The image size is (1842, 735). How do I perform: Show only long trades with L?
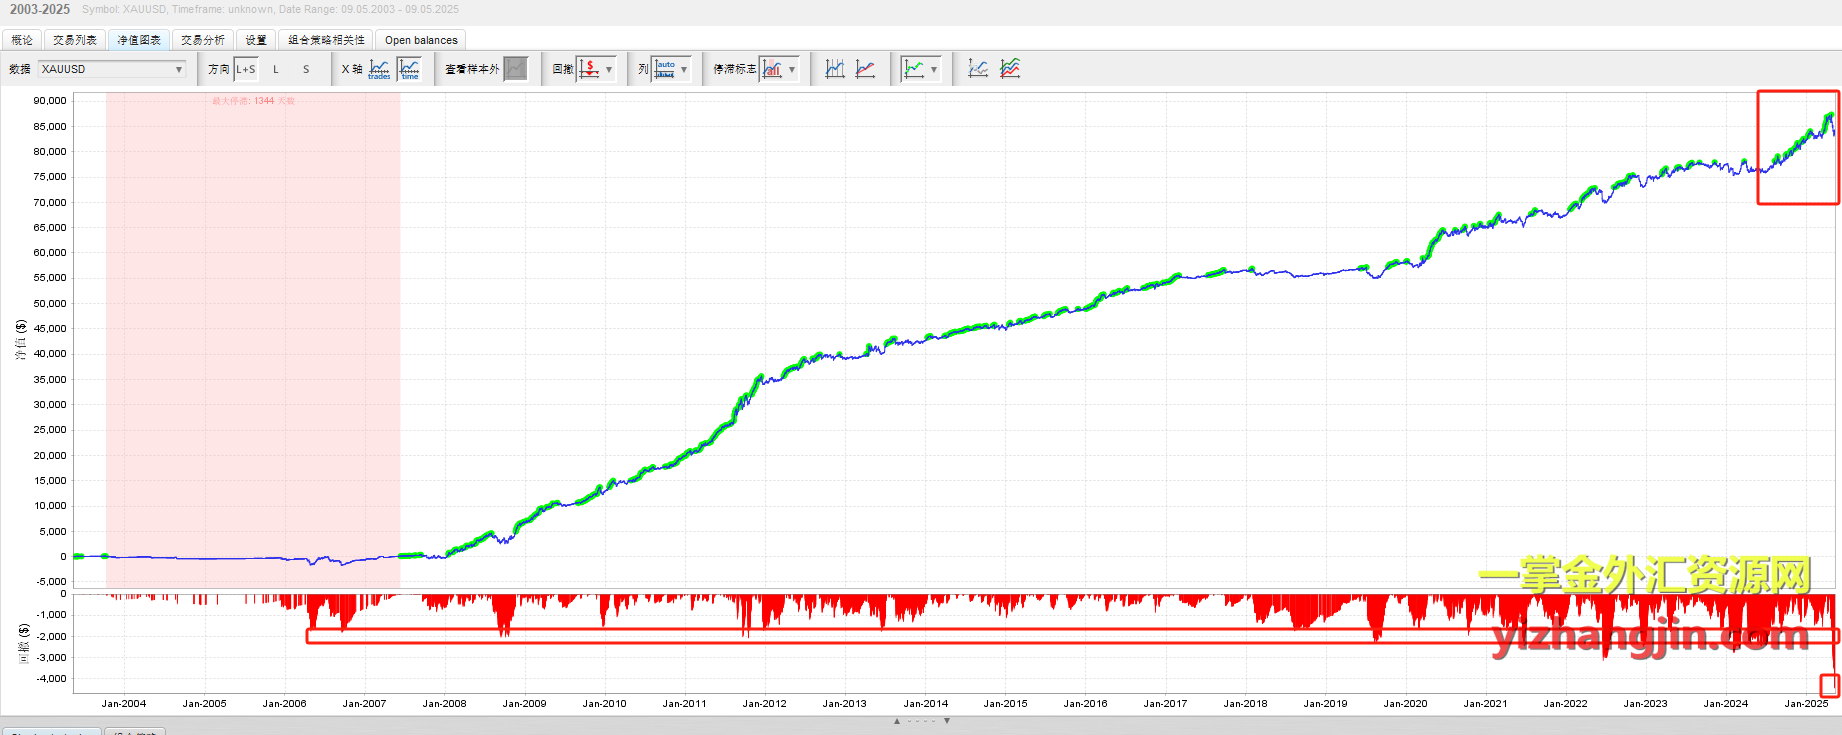(x=276, y=69)
